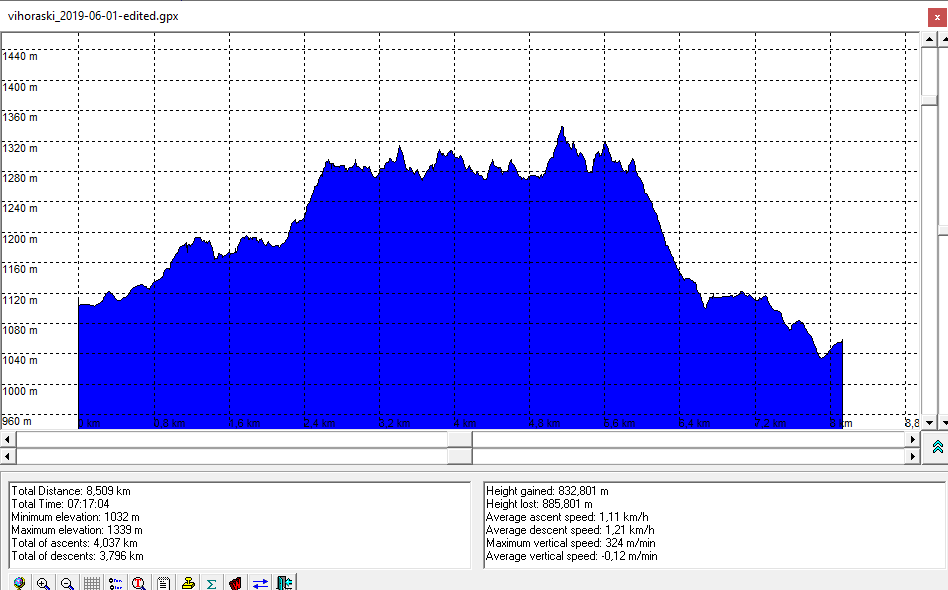
Task: Click the vertical scrollbar down arrow
Action: coord(929,423)
